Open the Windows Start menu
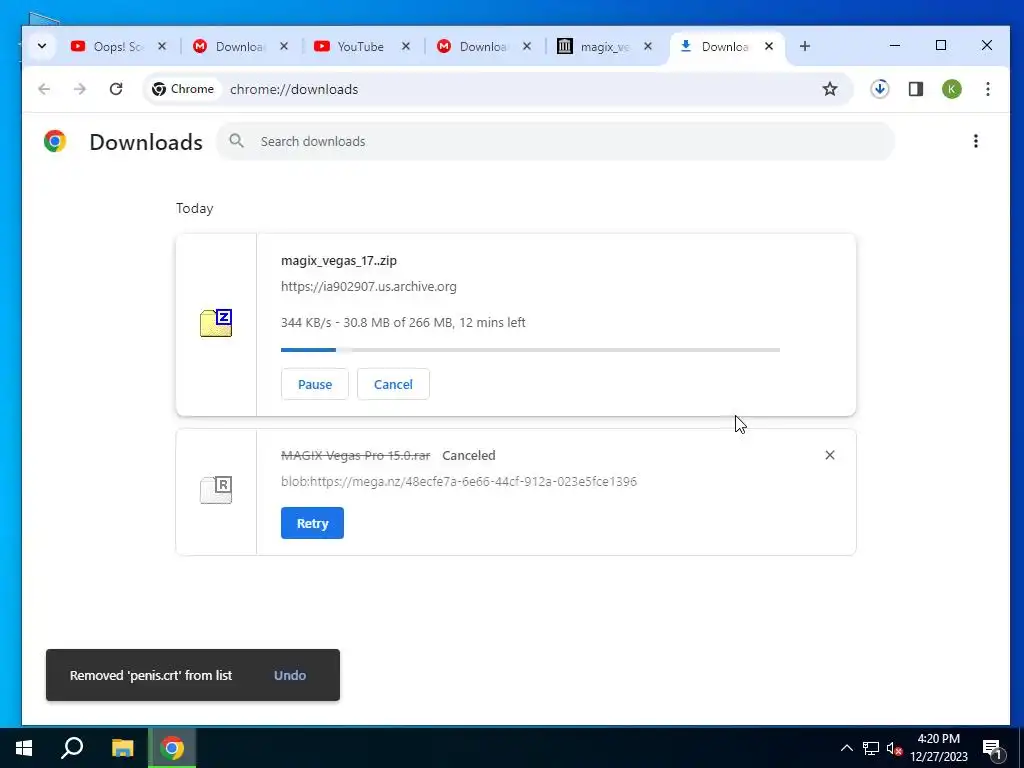 coord(24,748)
